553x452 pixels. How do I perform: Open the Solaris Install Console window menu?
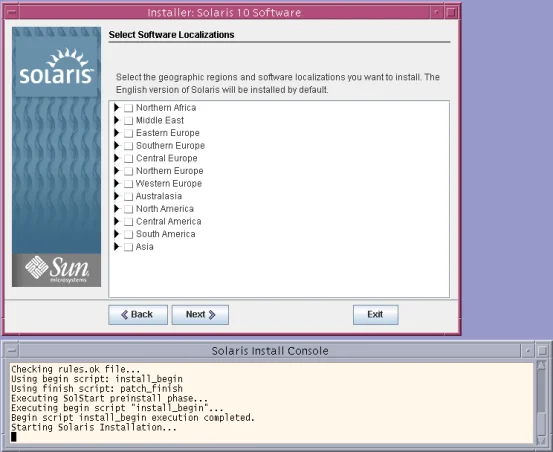coord(12,351)
